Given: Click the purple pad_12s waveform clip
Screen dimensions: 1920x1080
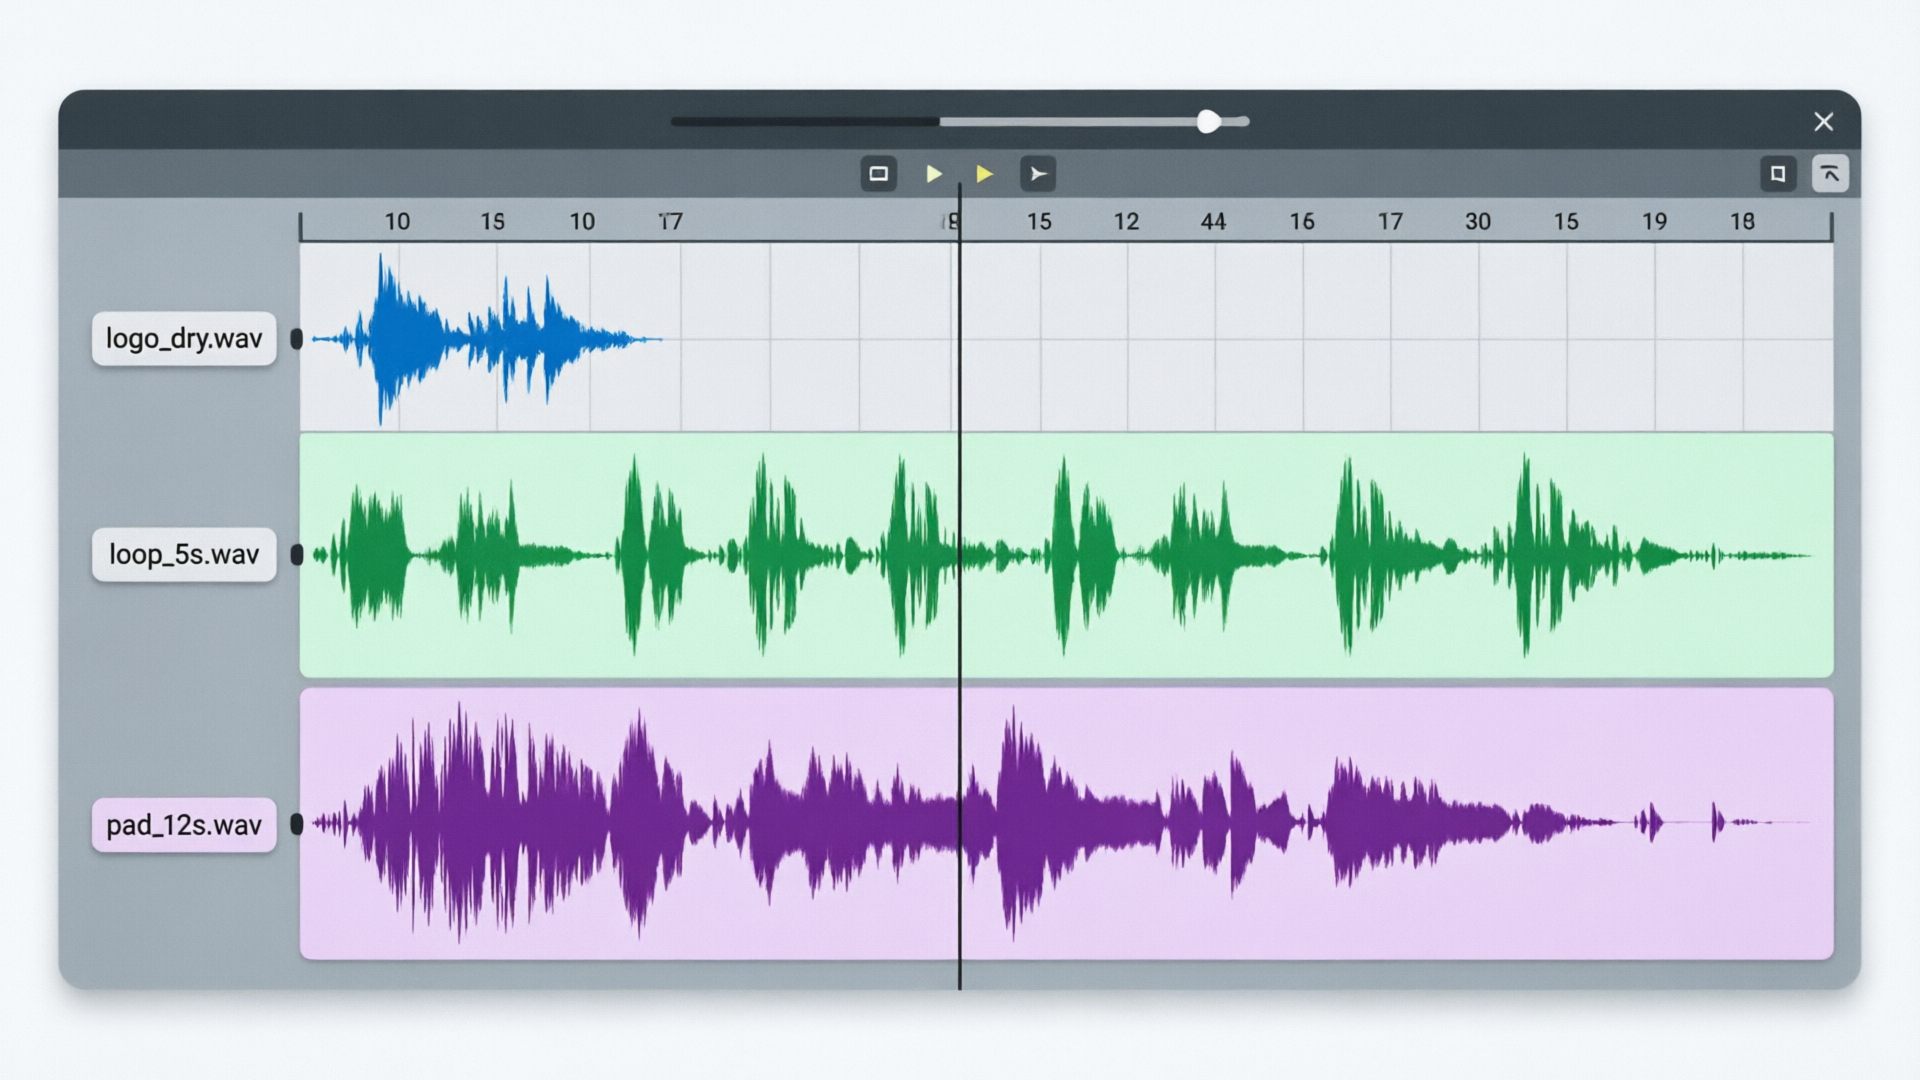Looking at the screenshot, I should tap(1066, 823).
